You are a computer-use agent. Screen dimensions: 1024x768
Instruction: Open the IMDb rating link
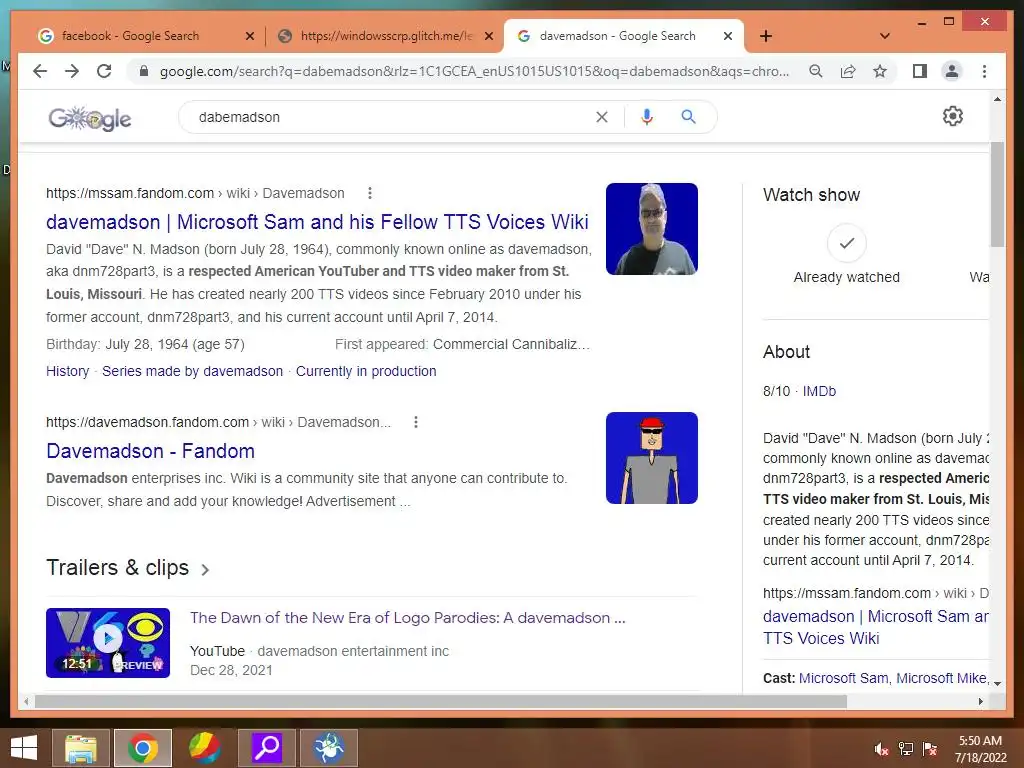click(819, 391)
